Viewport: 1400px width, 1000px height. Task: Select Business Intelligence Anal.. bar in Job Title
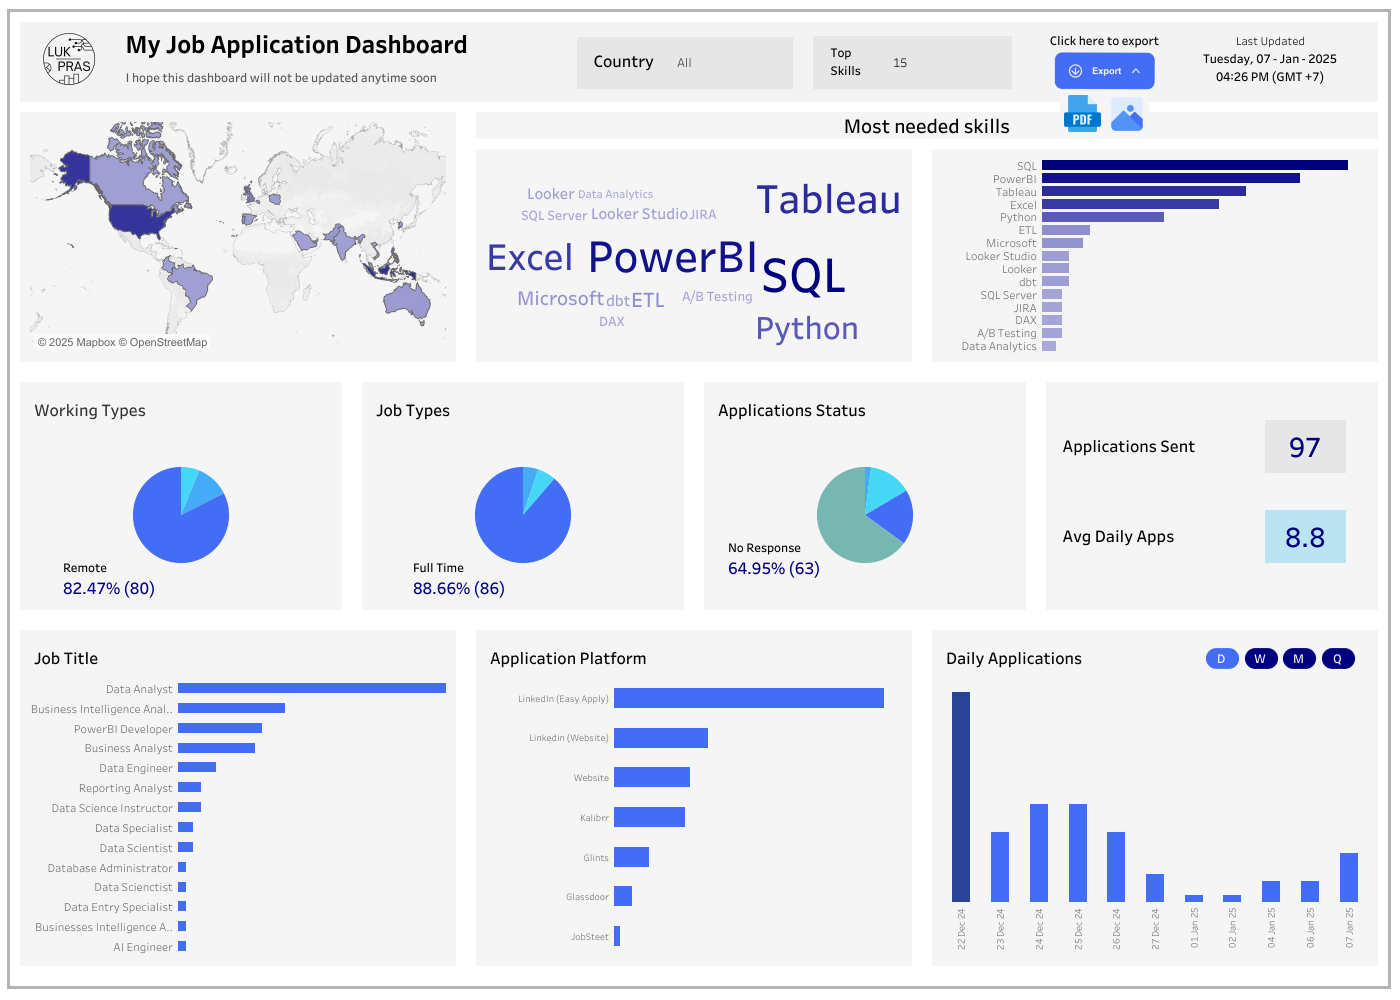click(231, 708)
